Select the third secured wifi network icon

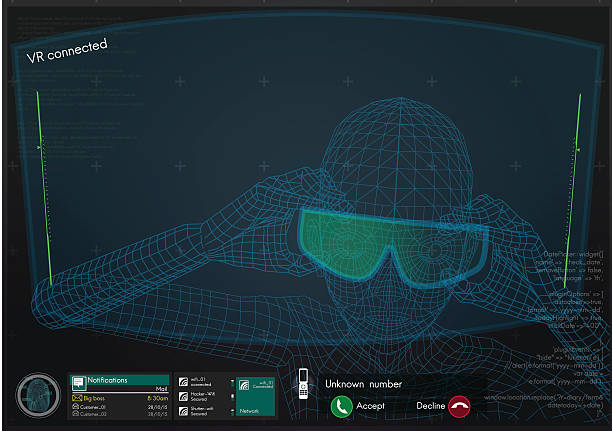click(x=183, y=411)
